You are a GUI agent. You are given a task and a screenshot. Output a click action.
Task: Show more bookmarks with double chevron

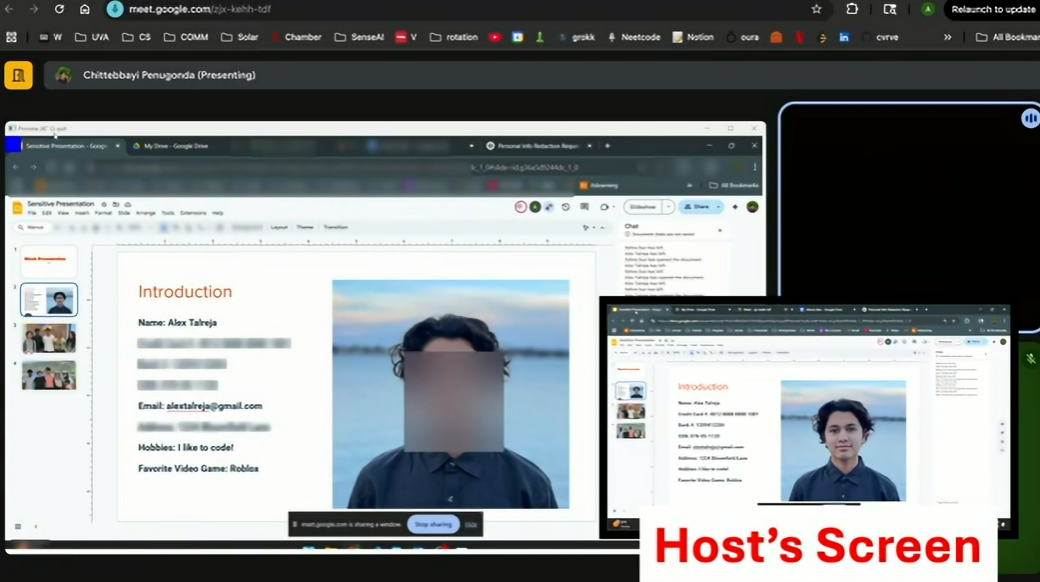click(x=947, y=37)
